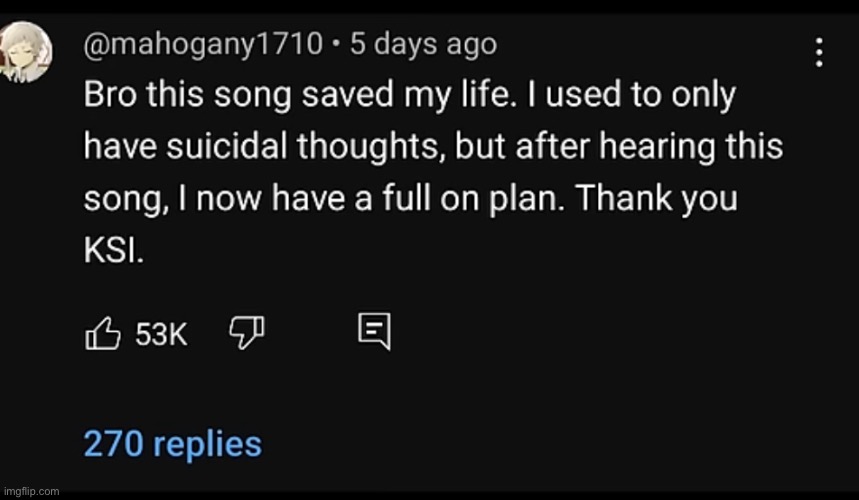The height and width of the screenshot is (500, 859).
Task: Click "KSI." on the last comment line
Action: tap(113, 249)
